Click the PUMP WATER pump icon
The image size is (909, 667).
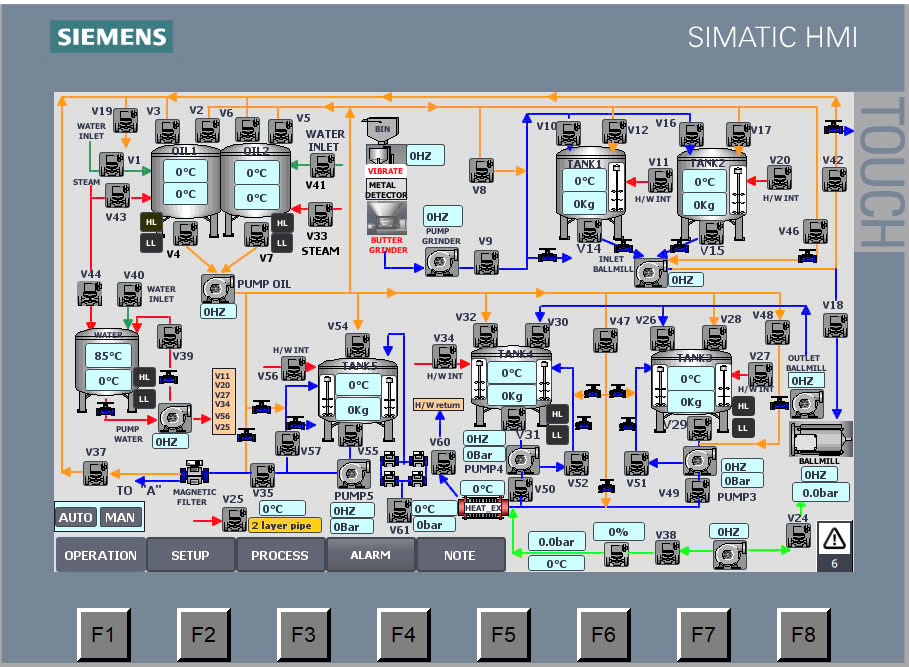[174, 418]
